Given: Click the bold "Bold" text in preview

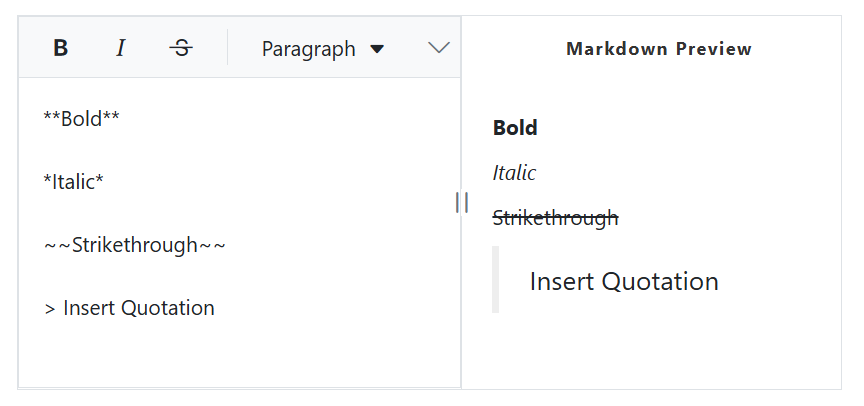Looking at the screenshot, I should click(515, 128).
